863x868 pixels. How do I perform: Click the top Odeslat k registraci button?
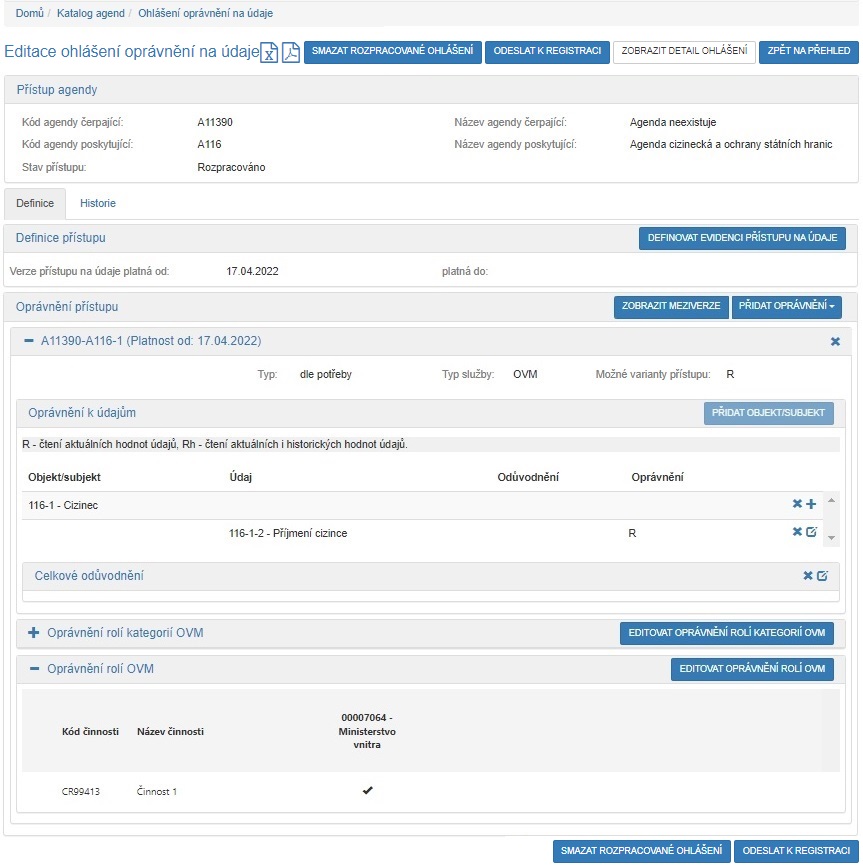click(x=547, y=52)
